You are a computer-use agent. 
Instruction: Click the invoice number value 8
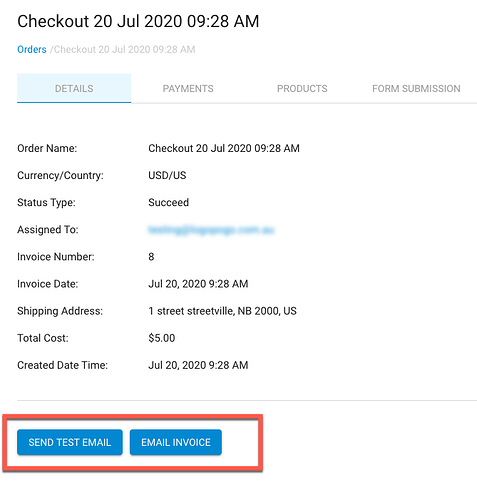click(151, 257)
